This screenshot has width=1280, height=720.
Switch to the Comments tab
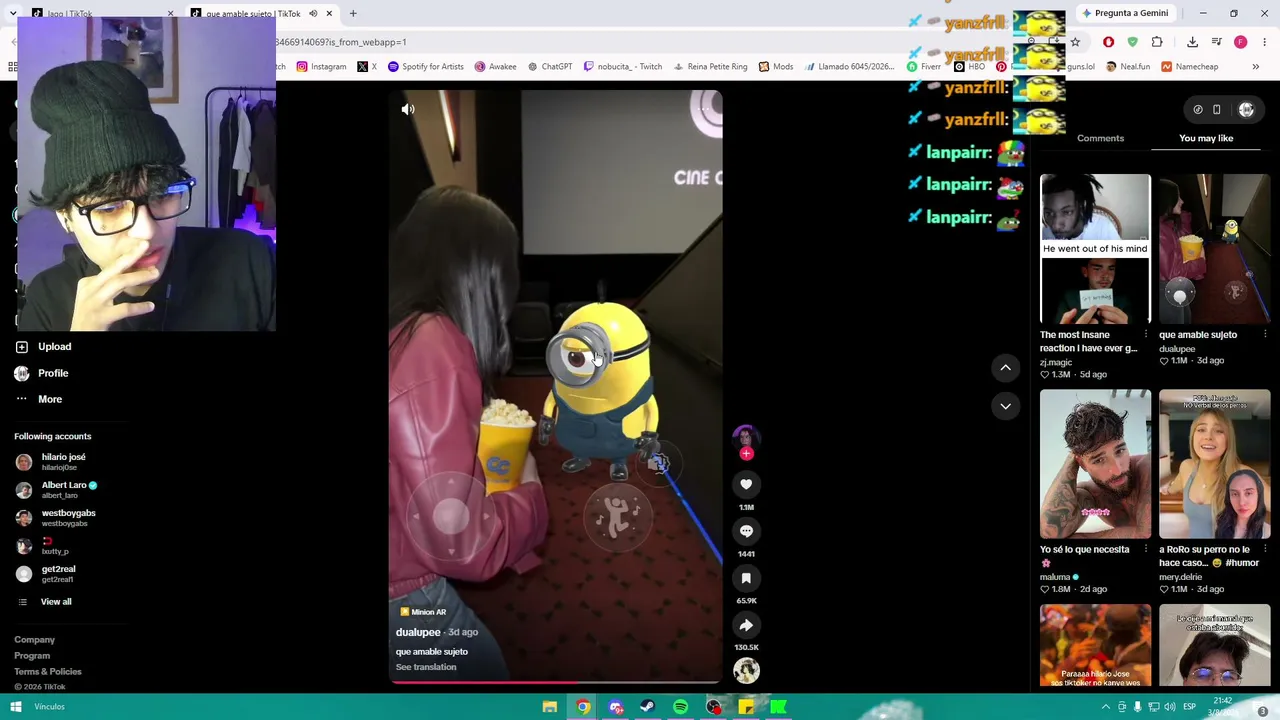click(1100, 138)
